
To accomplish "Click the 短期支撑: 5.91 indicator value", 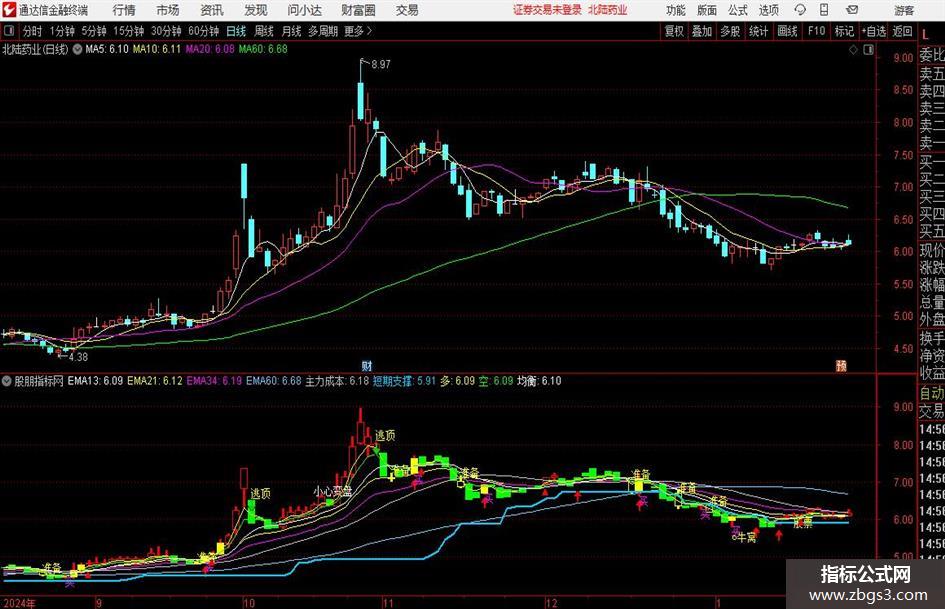I will click(x=404, y=381).
